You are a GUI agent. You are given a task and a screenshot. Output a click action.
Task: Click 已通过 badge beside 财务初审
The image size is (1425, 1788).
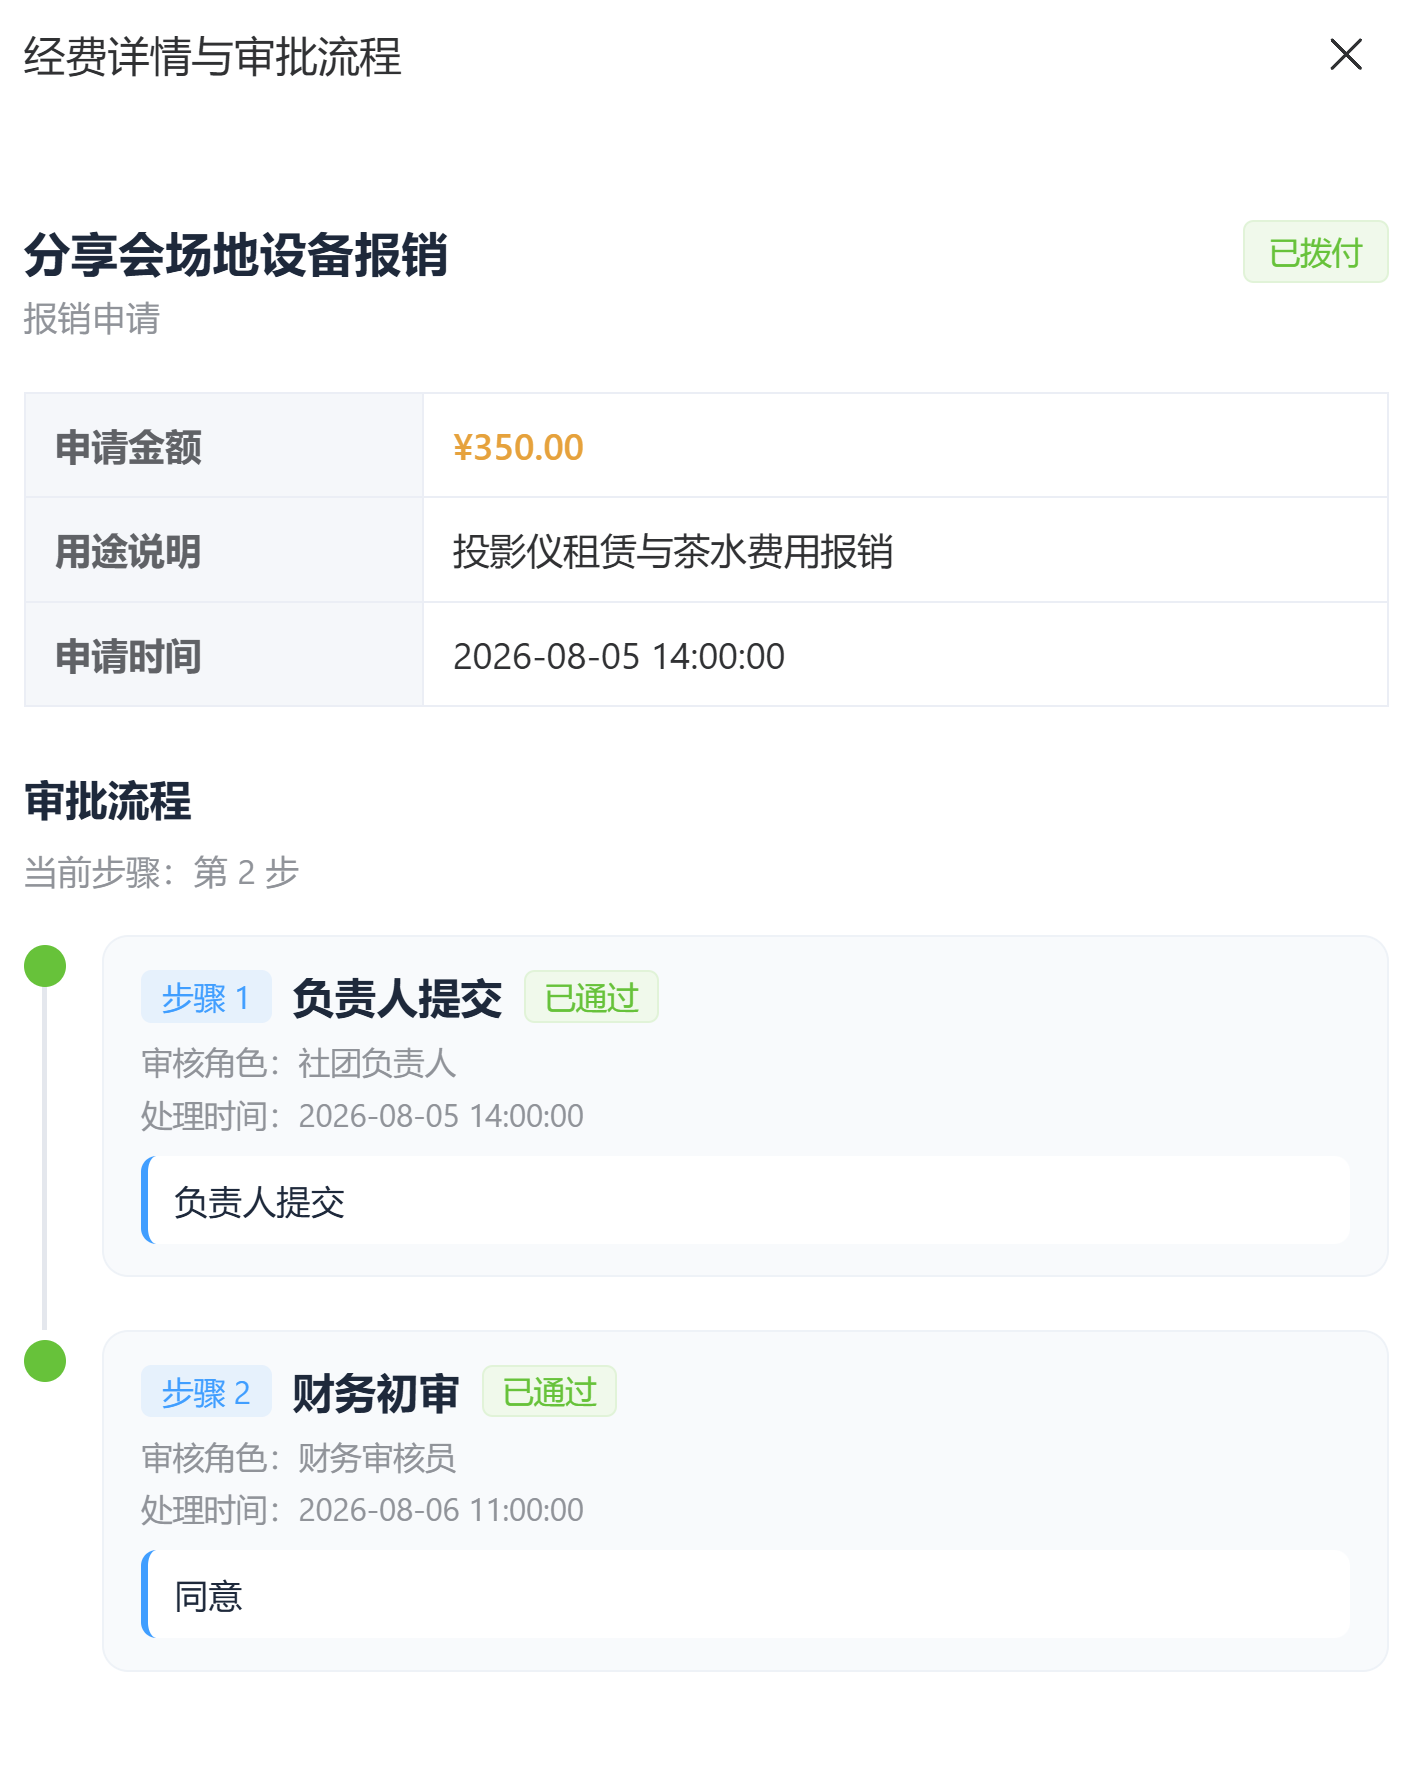(549, 1392)
